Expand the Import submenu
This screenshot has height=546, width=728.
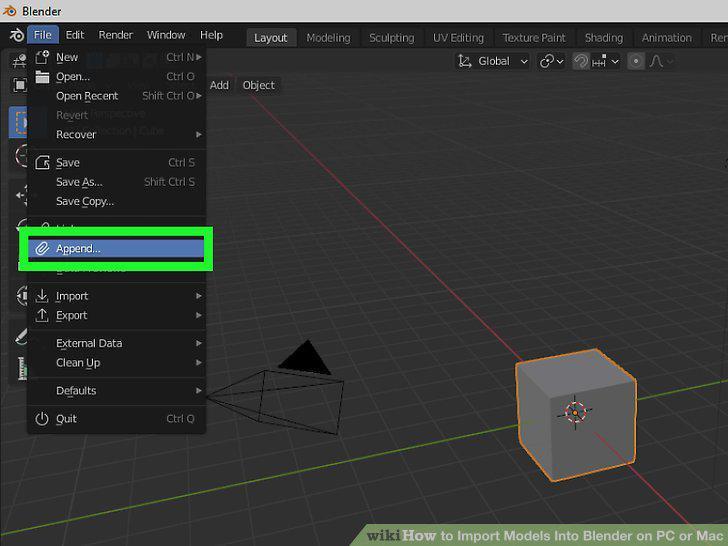tap(117, 296)
